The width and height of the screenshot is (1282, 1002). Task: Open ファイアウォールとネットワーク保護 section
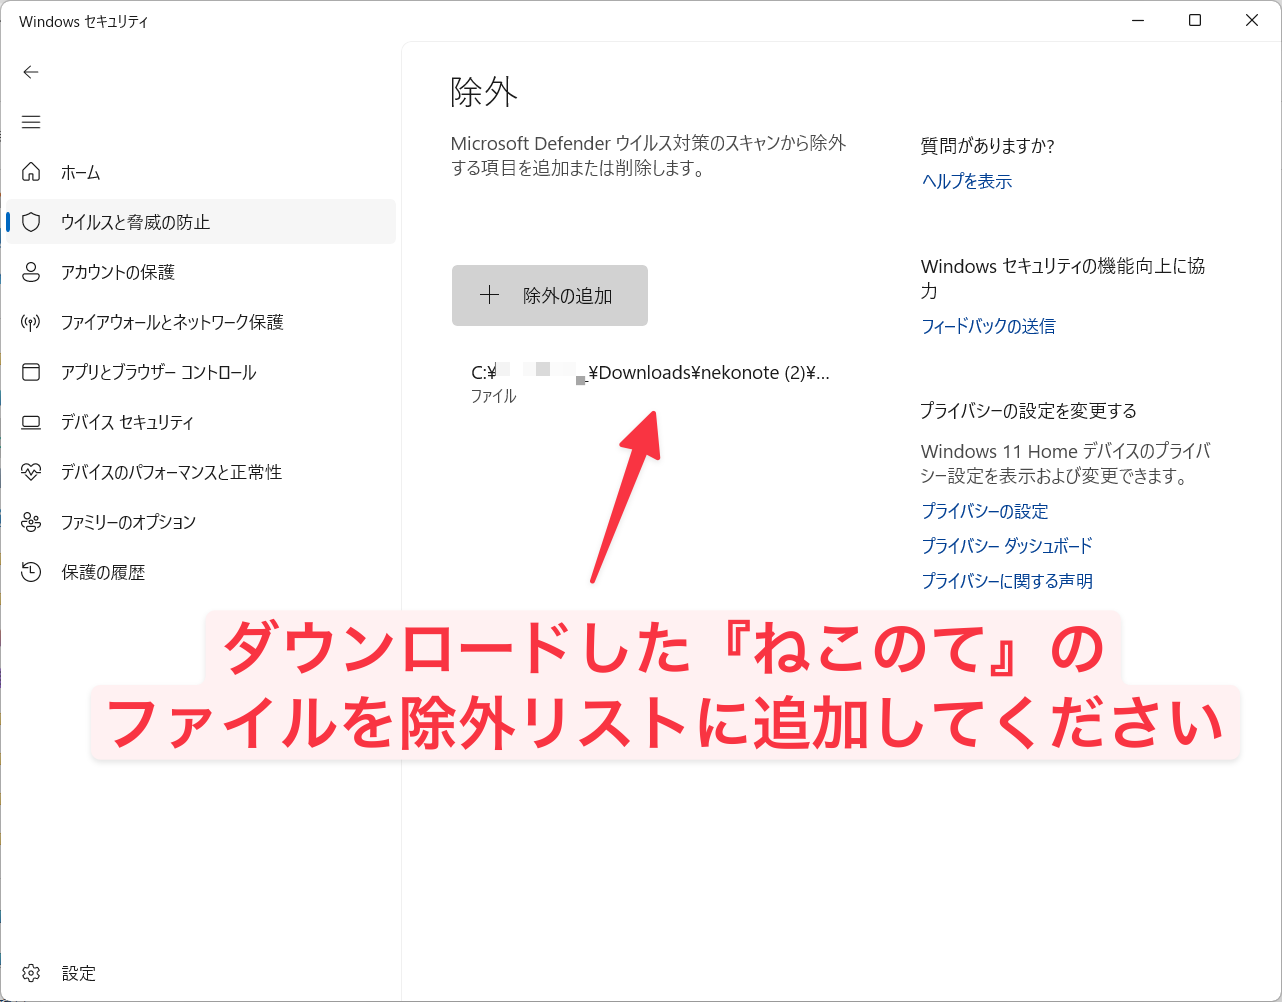click(200, 322)
